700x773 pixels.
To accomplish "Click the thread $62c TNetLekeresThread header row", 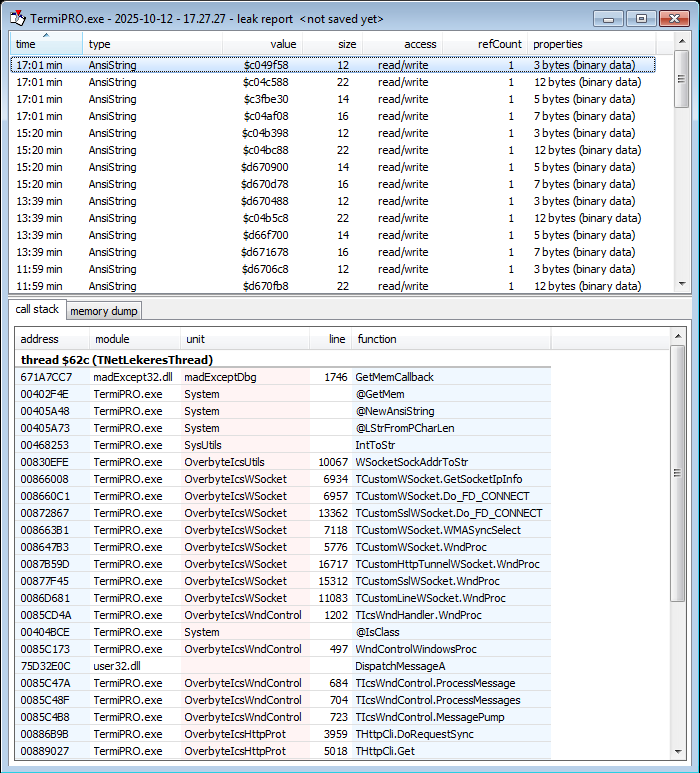I will point(117,359).
